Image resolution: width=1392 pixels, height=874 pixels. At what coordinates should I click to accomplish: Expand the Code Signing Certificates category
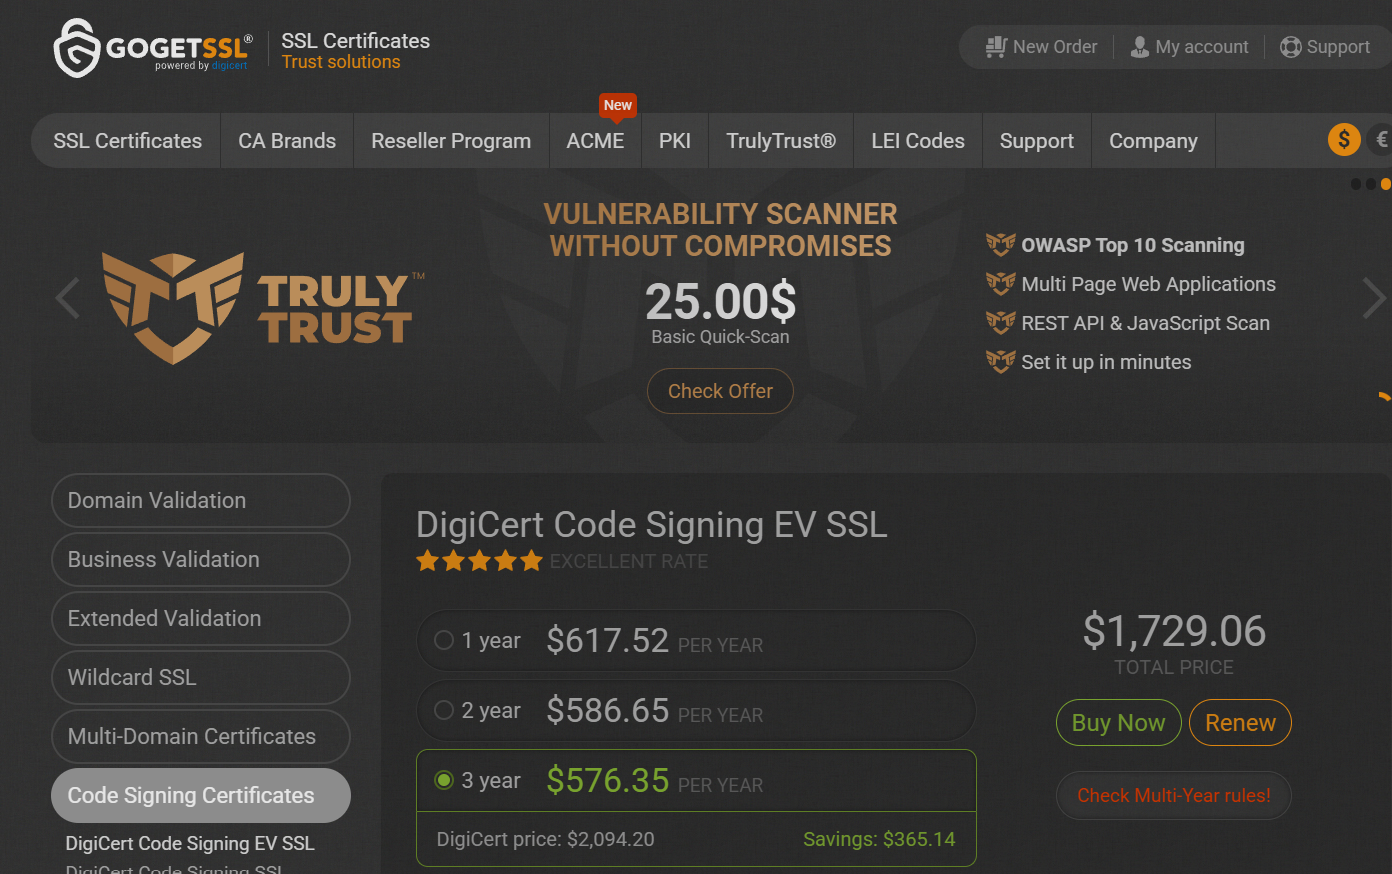(201, 795)
